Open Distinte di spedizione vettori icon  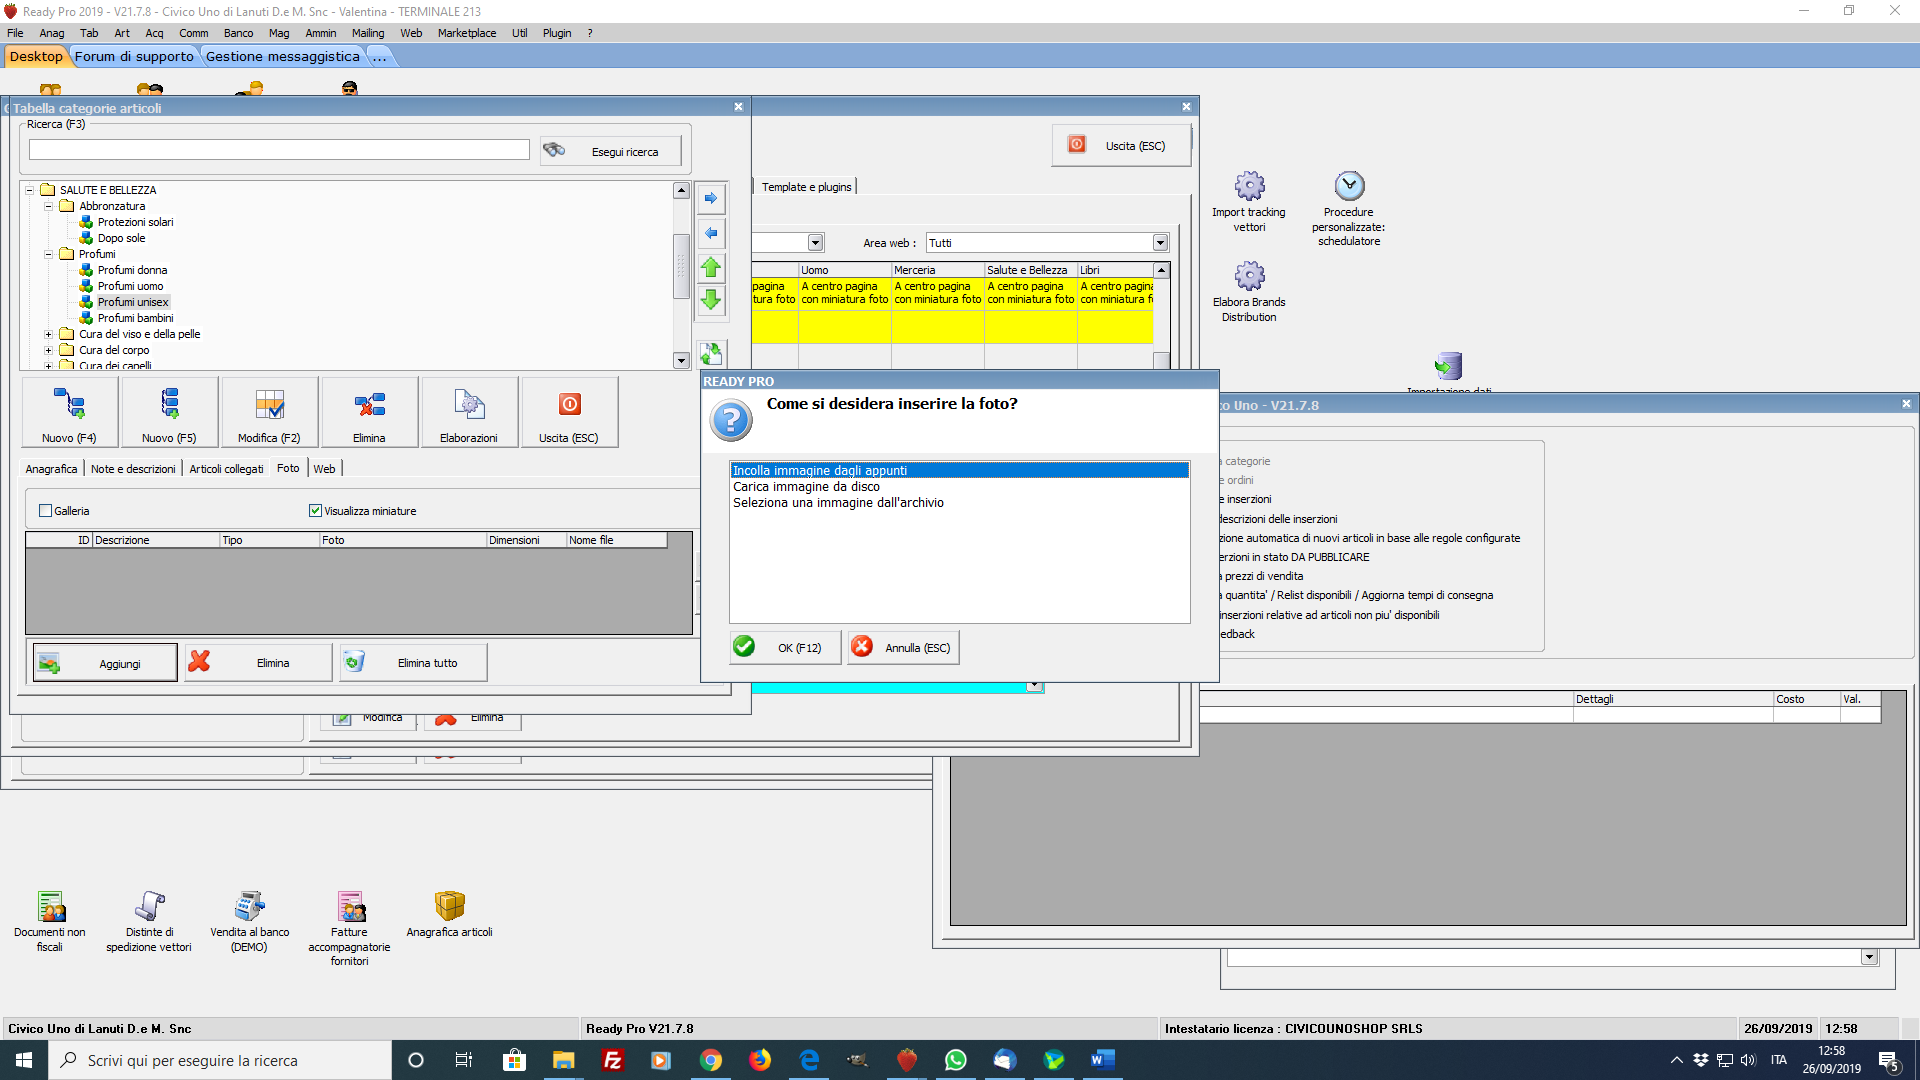(x=149, y=906)
